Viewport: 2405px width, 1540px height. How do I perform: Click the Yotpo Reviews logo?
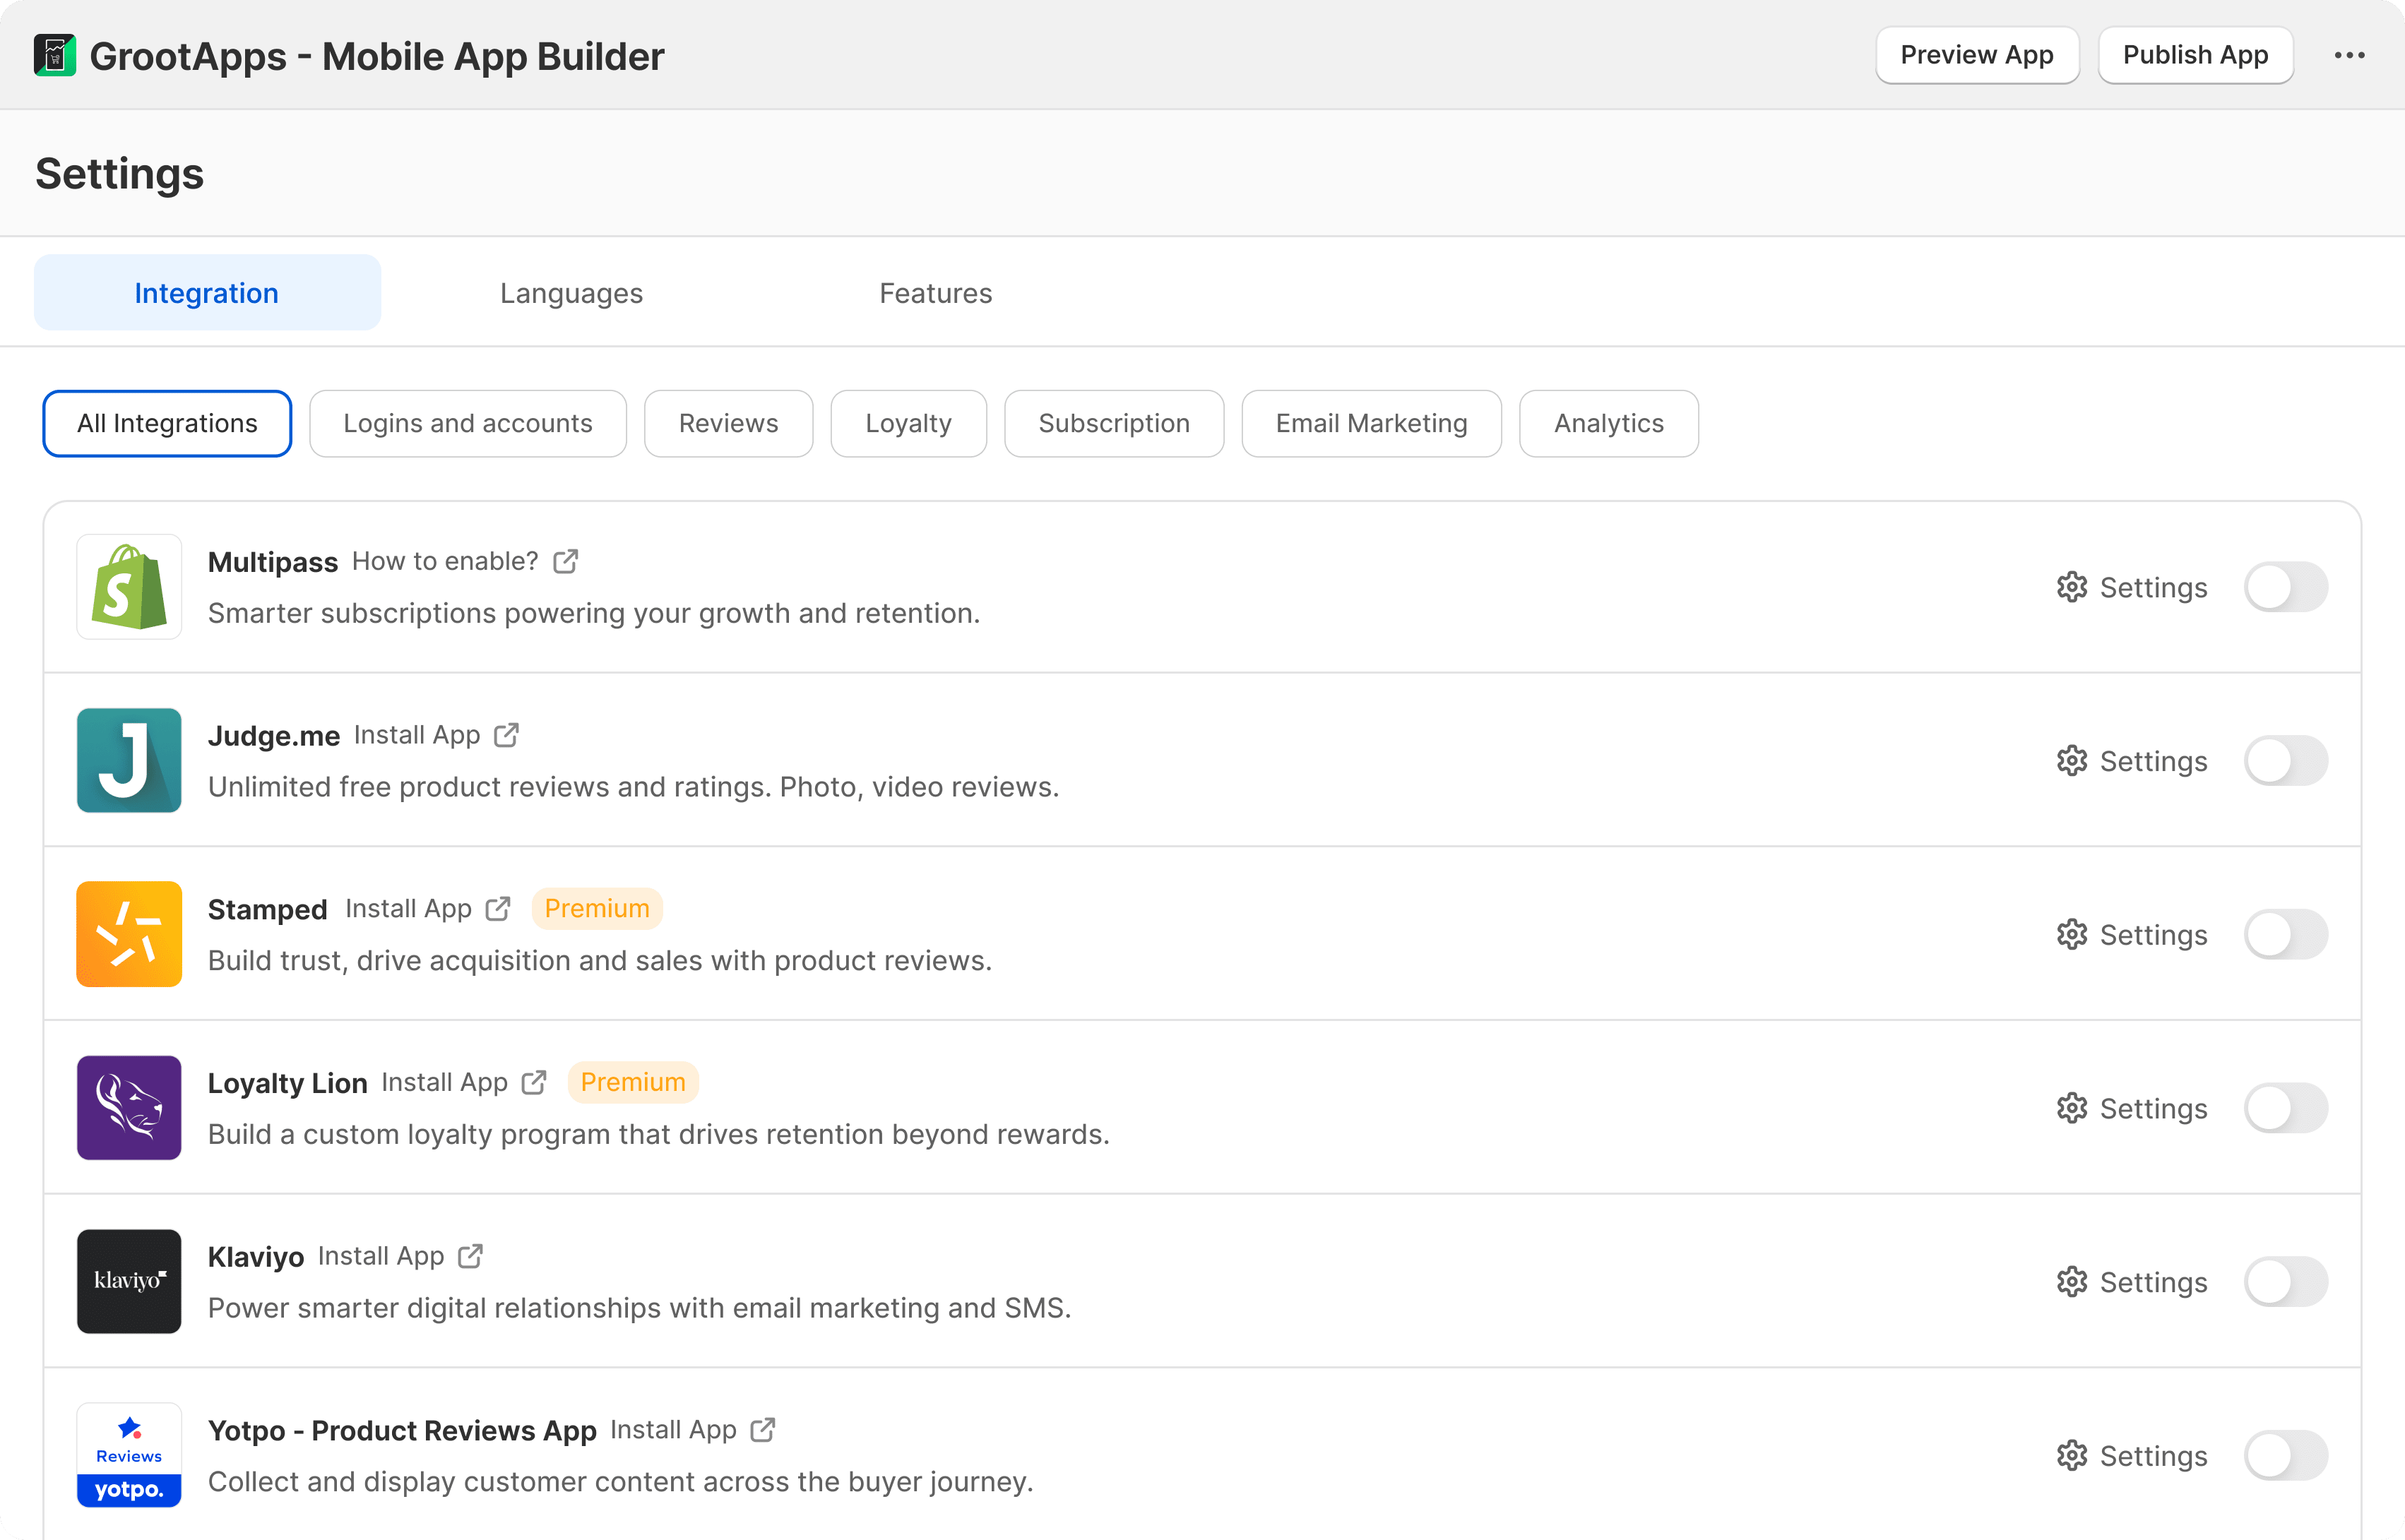point(129,1455)
